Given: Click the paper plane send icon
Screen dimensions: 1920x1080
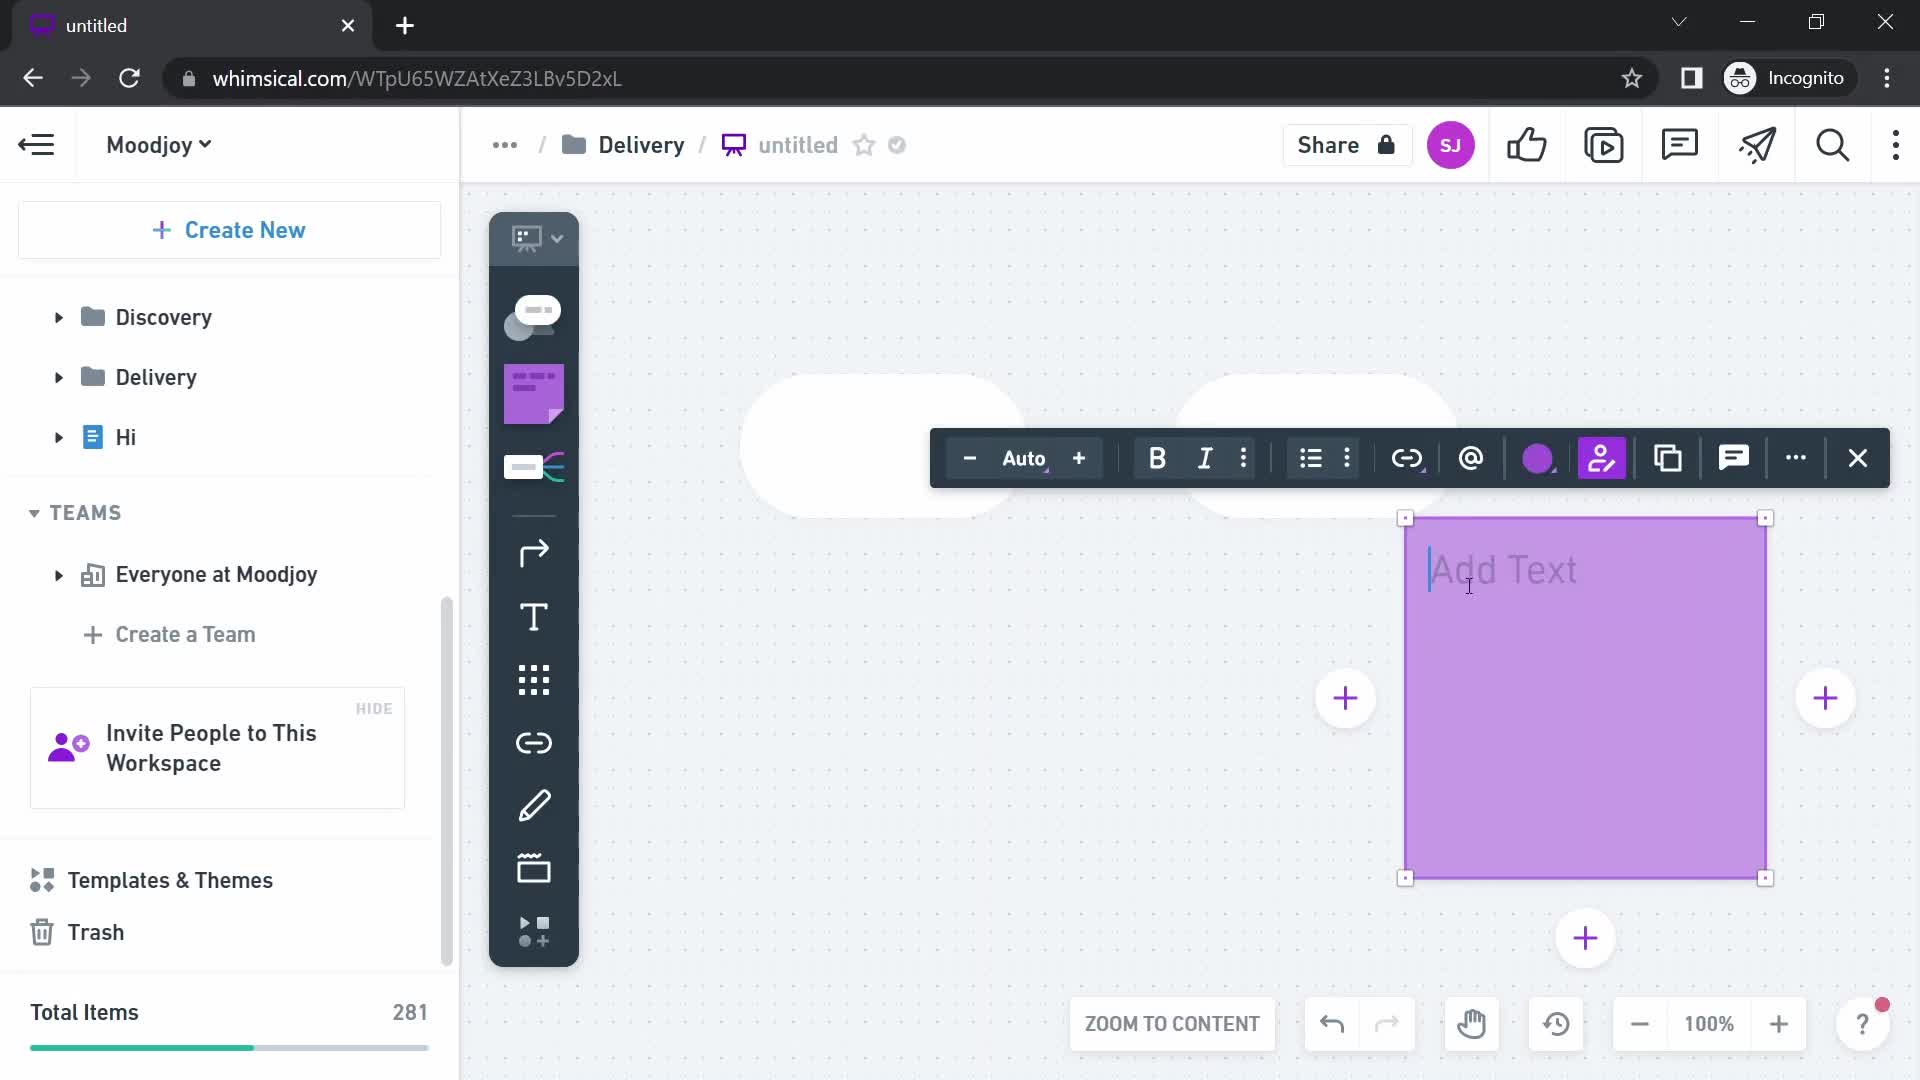Looking at the screenshot, I should [x=1757, y=145].
